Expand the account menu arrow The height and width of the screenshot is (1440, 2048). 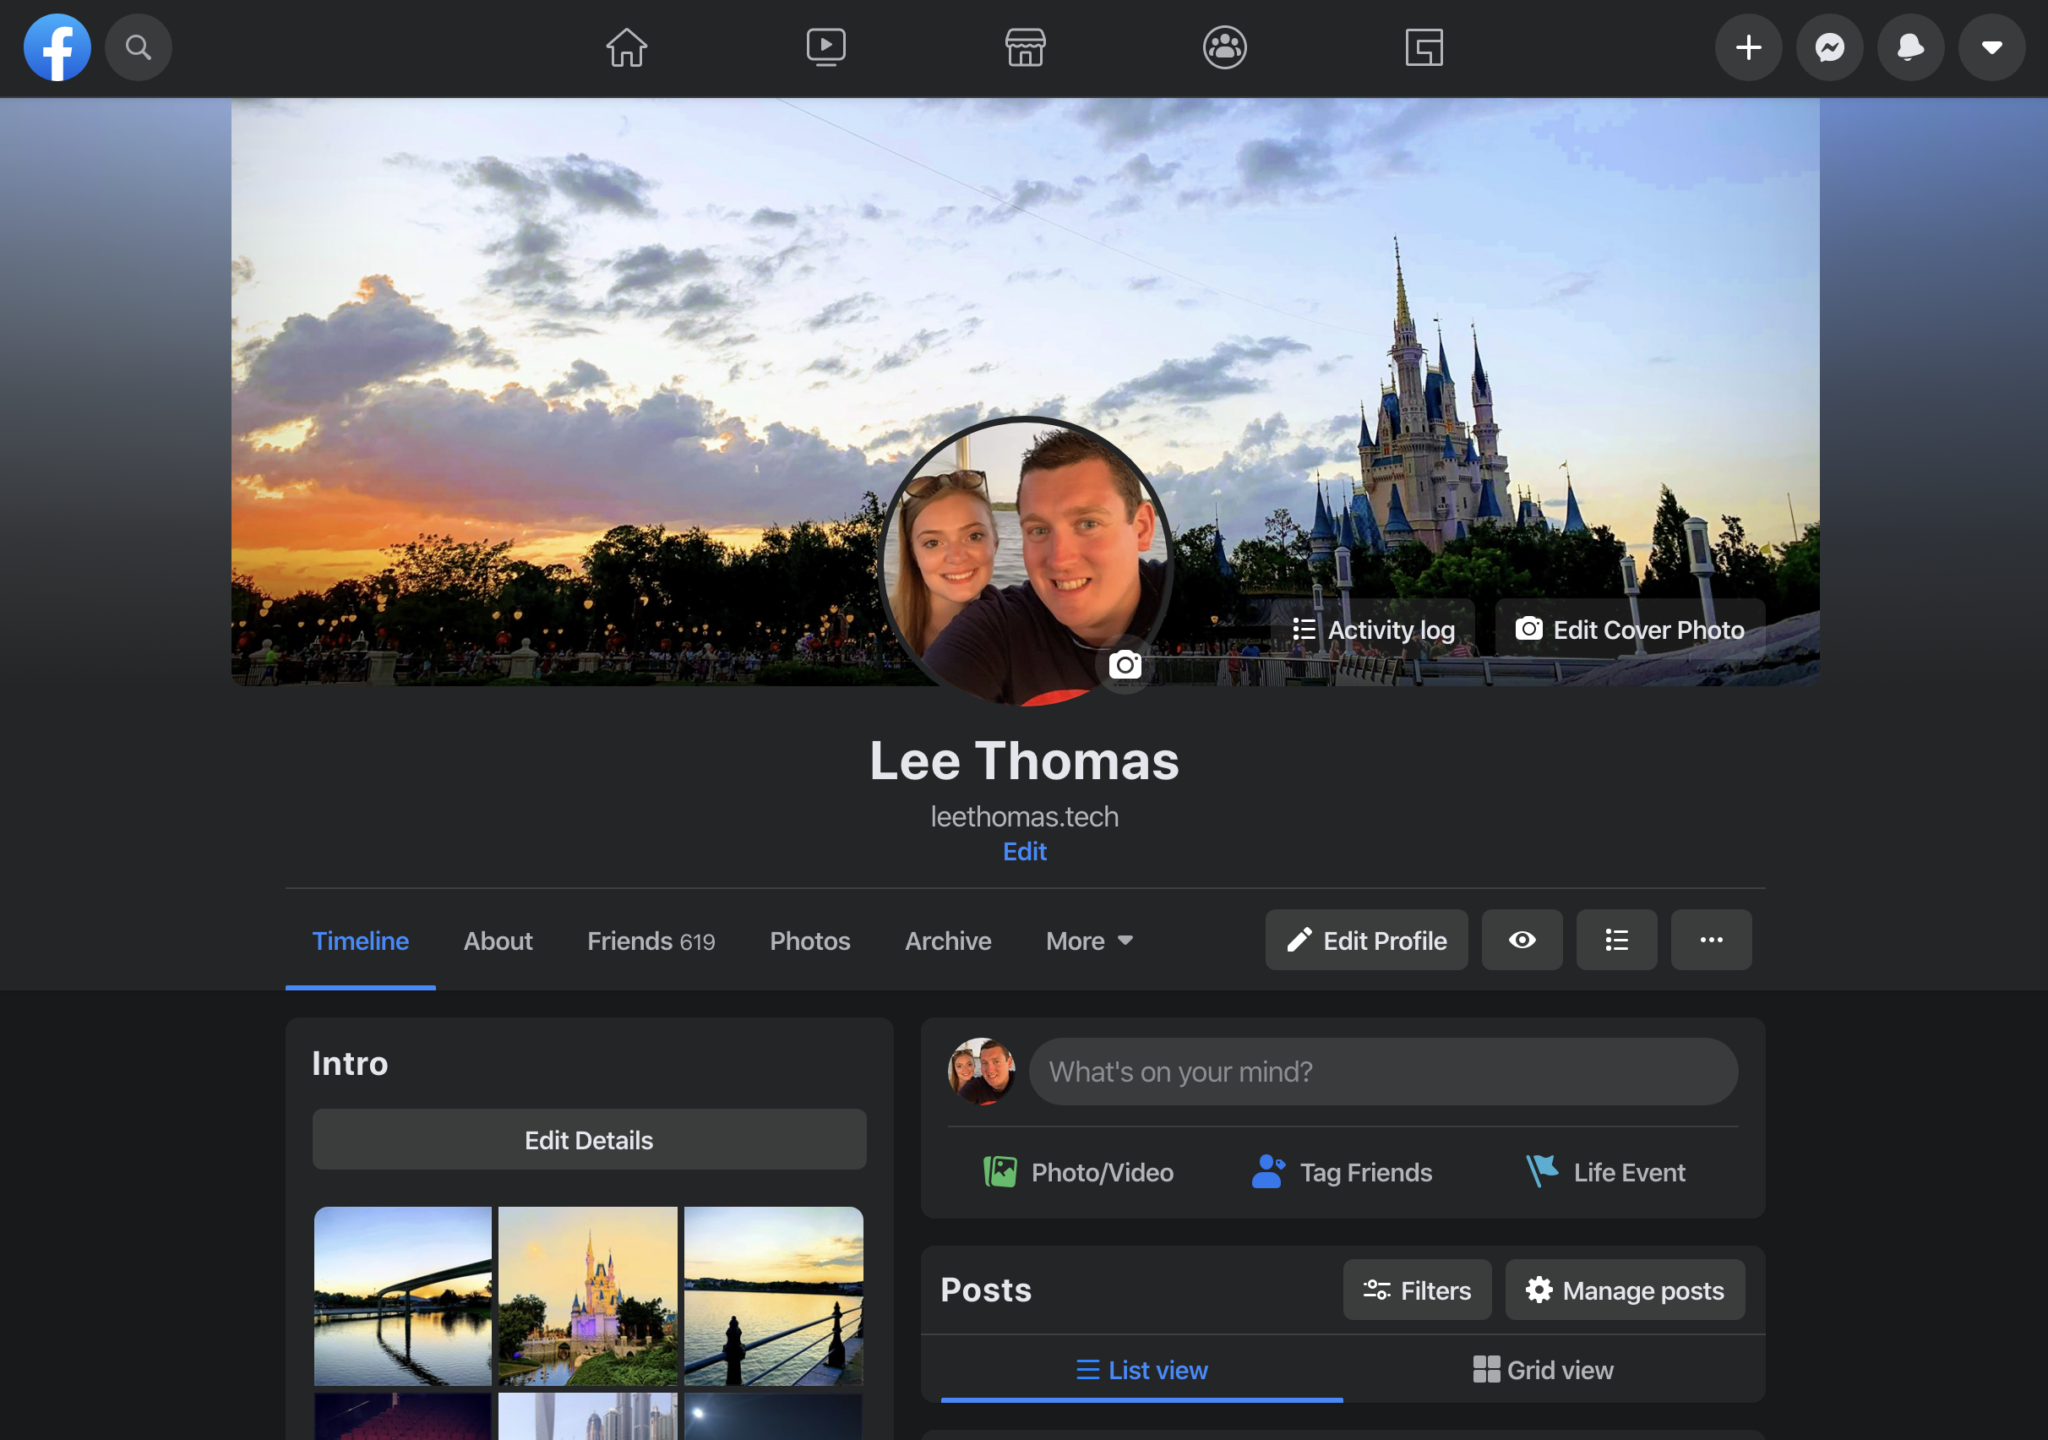tap(1990, 47)
